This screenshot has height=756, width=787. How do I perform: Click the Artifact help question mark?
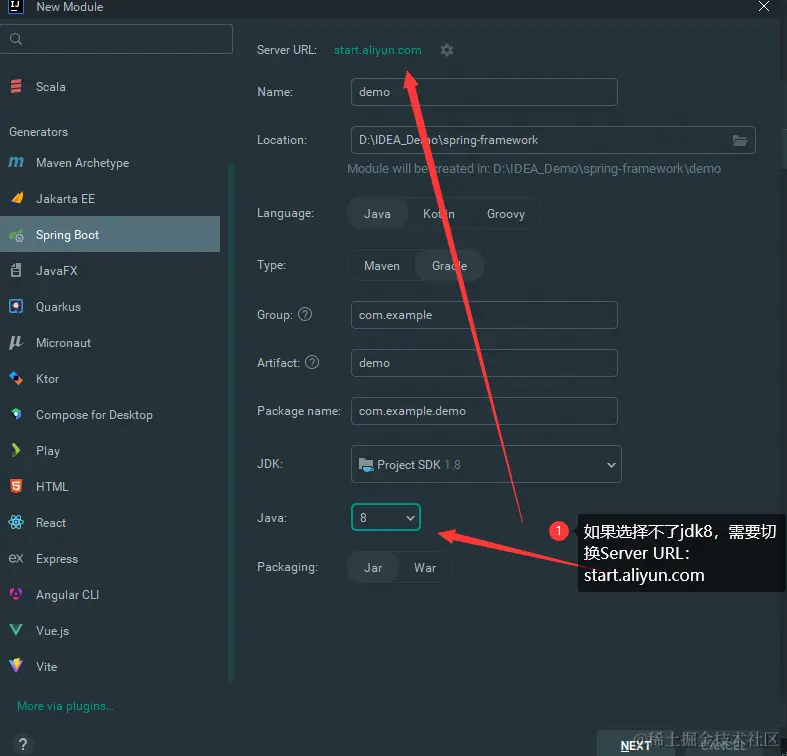[312, 362]
